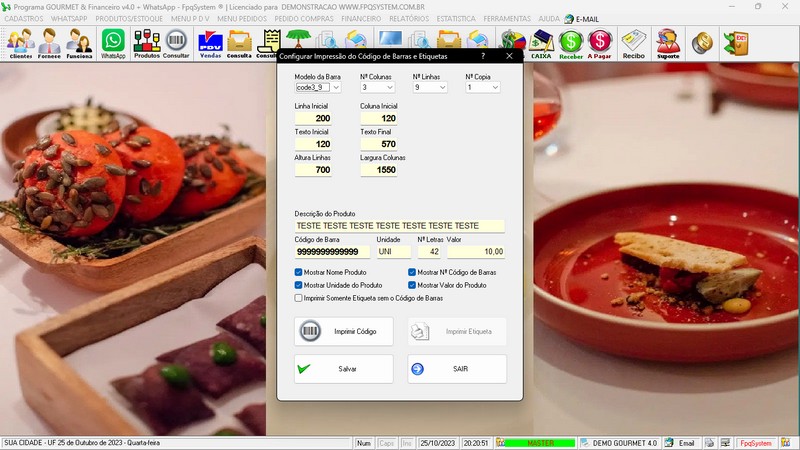The width and height of the screenshot is (800, 450).
Task: Uncheck Mostrar Nome Produto
Action: click(x=298, y=272)
